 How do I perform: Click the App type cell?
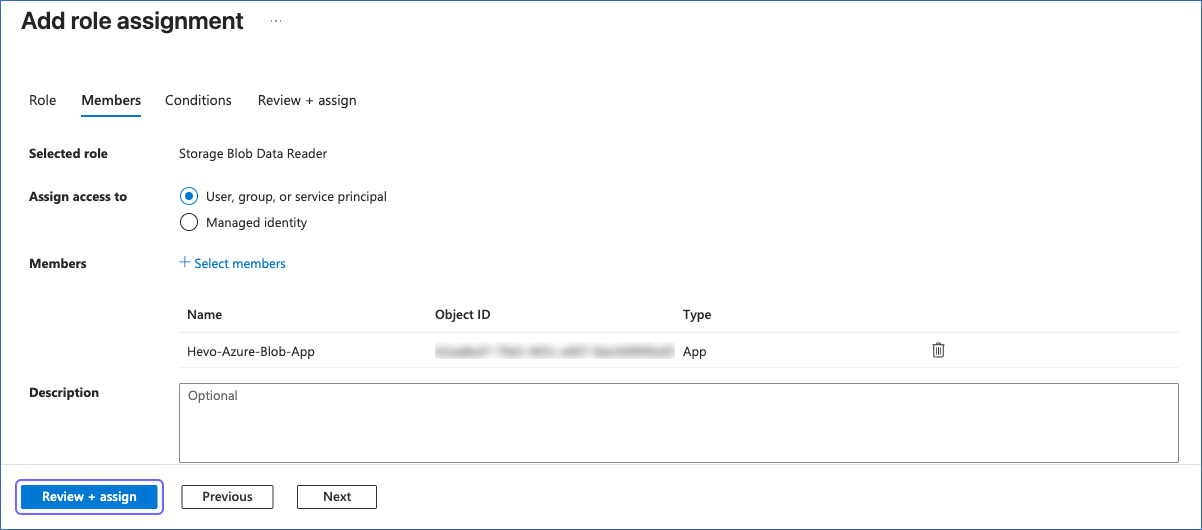click(x=695, y=351)
